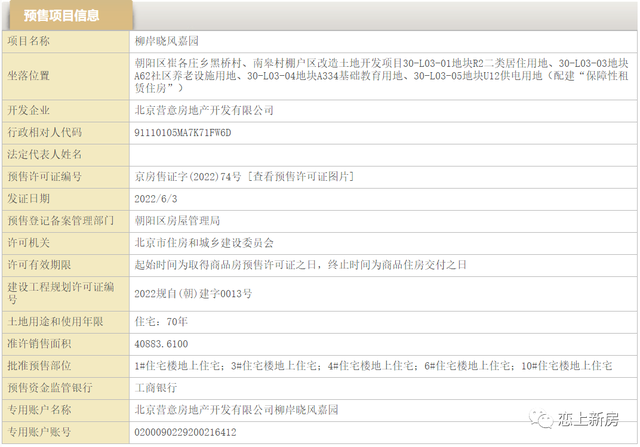Select 朝阳区房屋管理局 value
640x447 pixels.
(x=177, y=220)
